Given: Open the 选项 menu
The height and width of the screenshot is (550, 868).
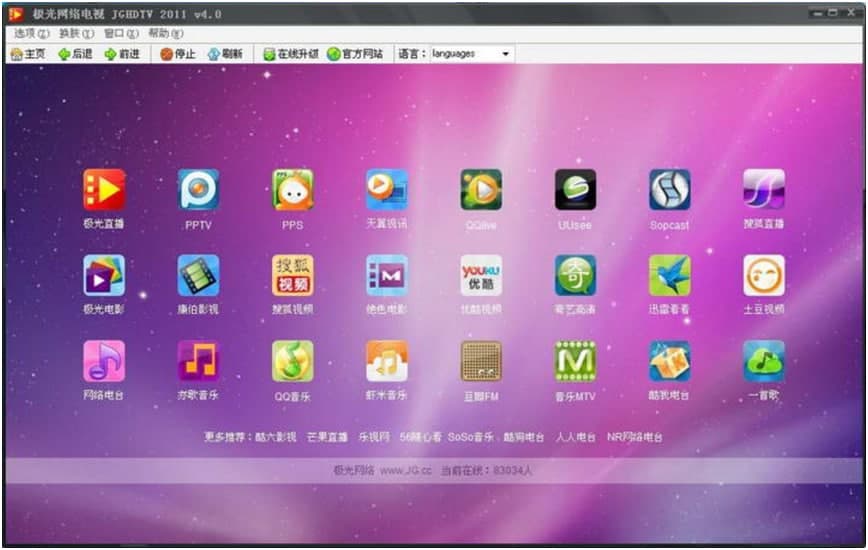Looking at the screenshot, I should [x=32, y=34].
